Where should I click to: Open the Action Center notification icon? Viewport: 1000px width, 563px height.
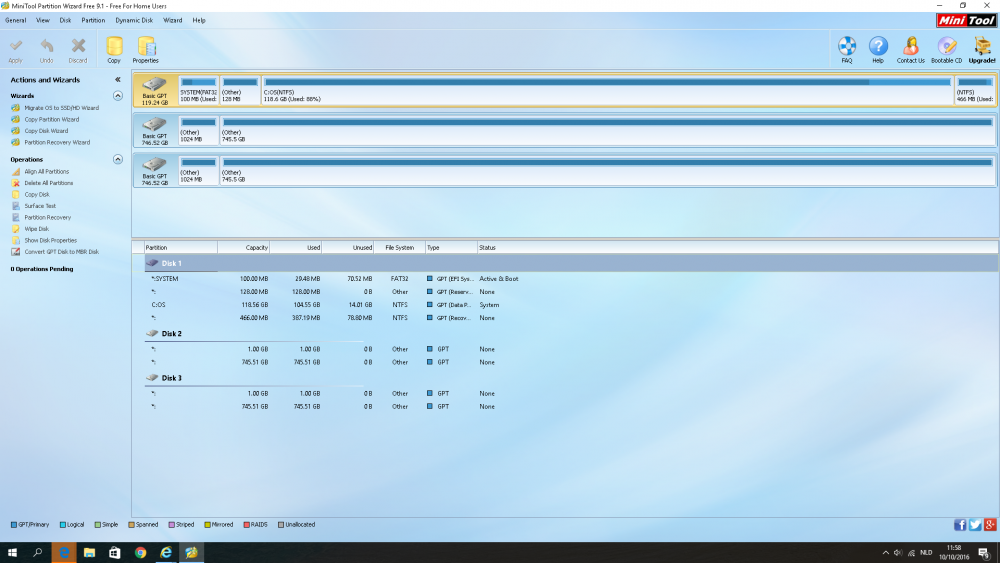point(984,553)
